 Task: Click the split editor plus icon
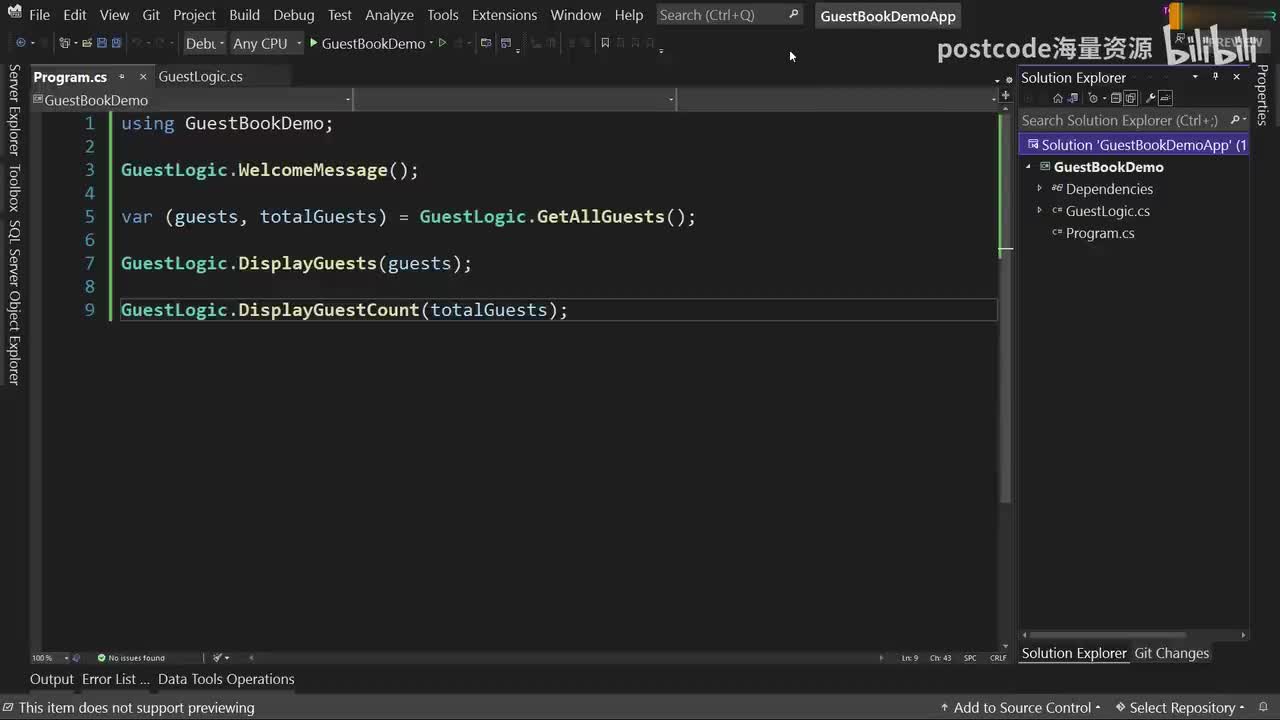point(1005,96)
